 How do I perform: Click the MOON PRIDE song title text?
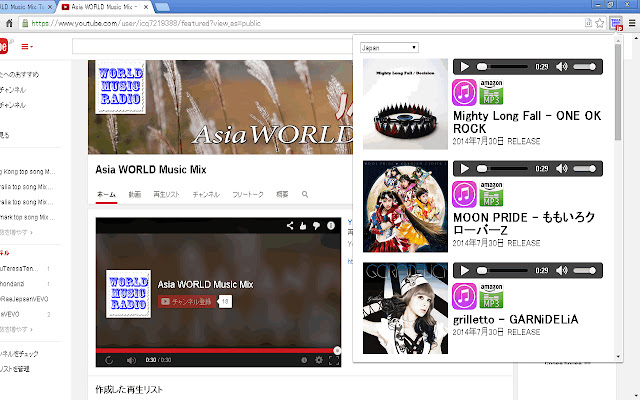[x=524, y=224]
